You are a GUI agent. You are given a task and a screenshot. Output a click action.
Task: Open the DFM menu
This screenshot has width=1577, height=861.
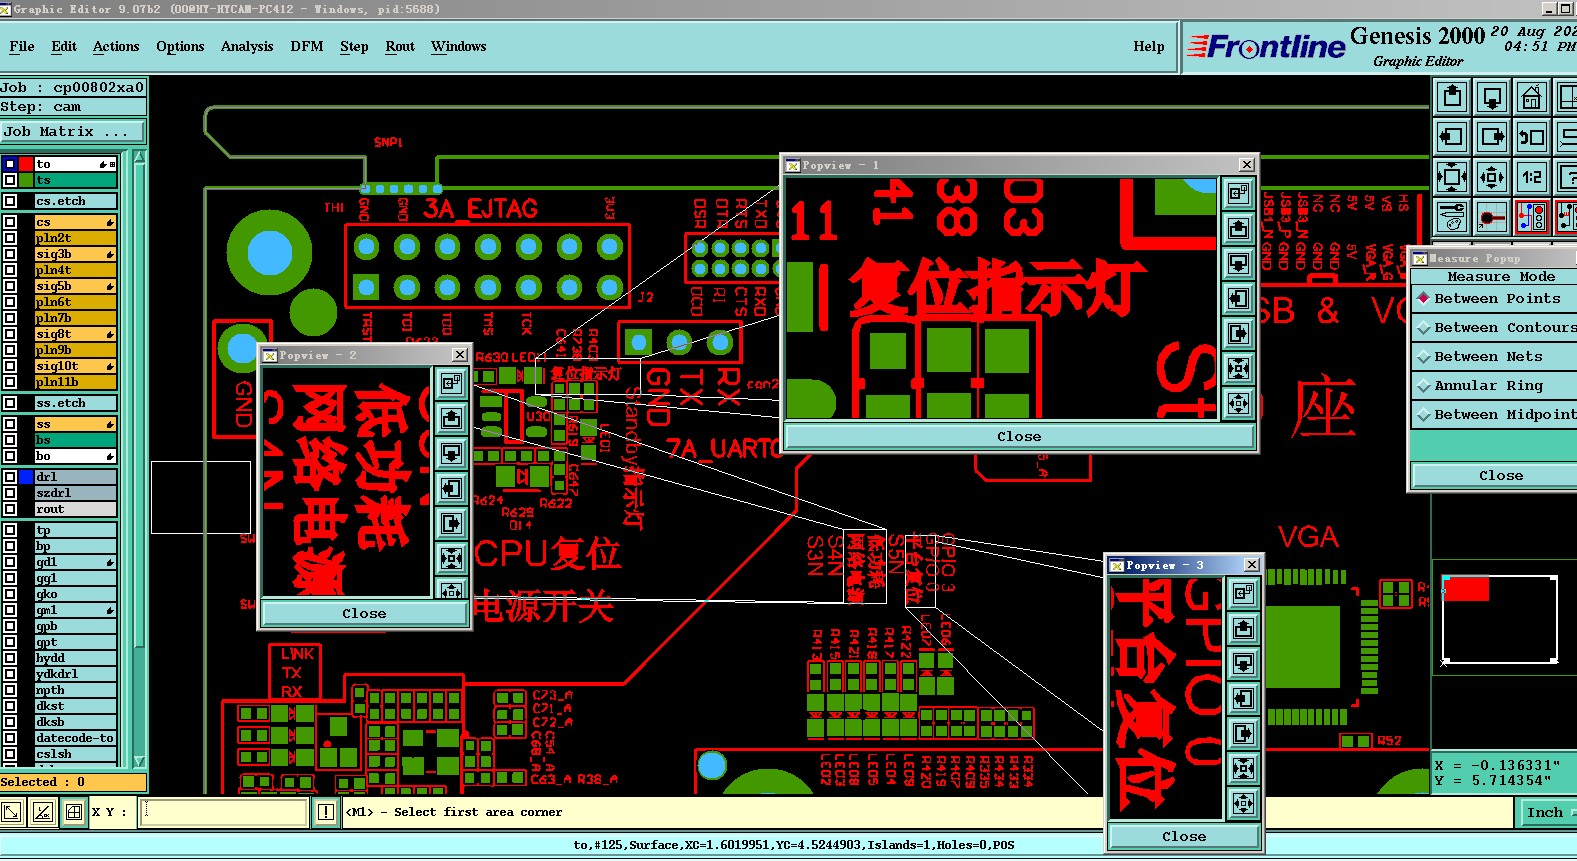[307, 46]
